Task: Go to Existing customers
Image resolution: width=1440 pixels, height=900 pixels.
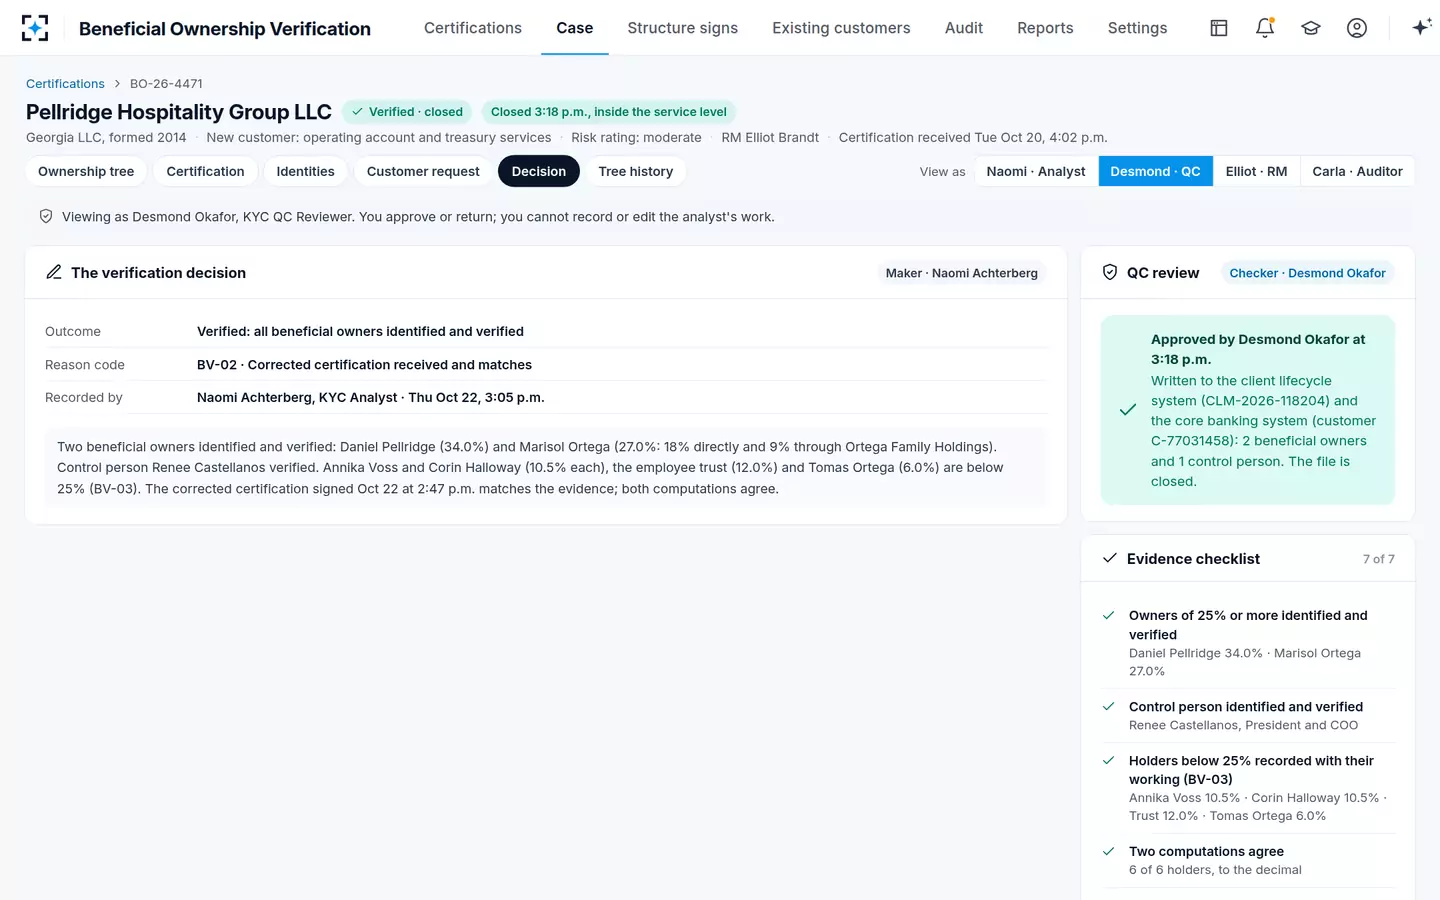Action: click(841, 28)
